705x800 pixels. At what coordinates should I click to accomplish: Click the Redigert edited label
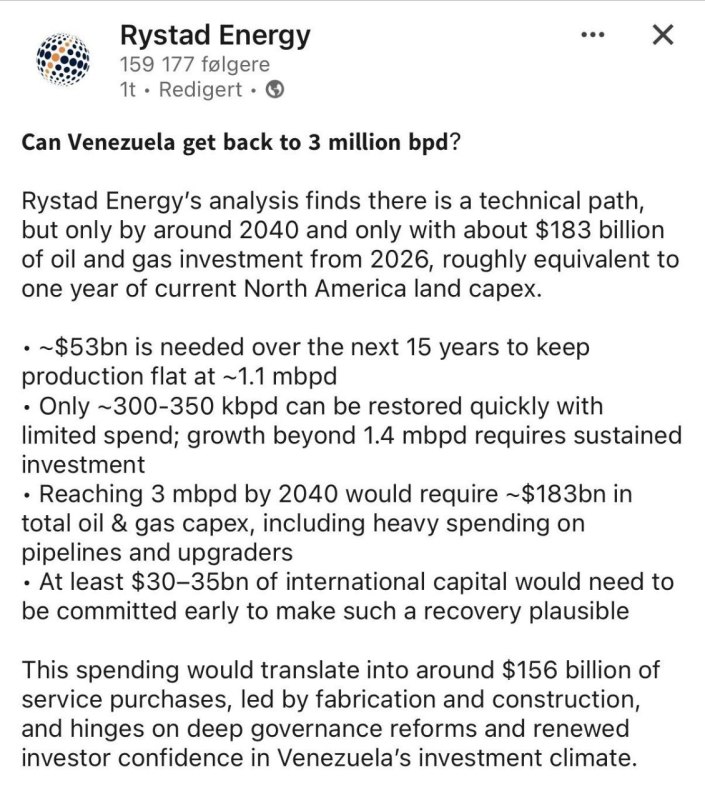pyautogui.click(x=200, y=90)
